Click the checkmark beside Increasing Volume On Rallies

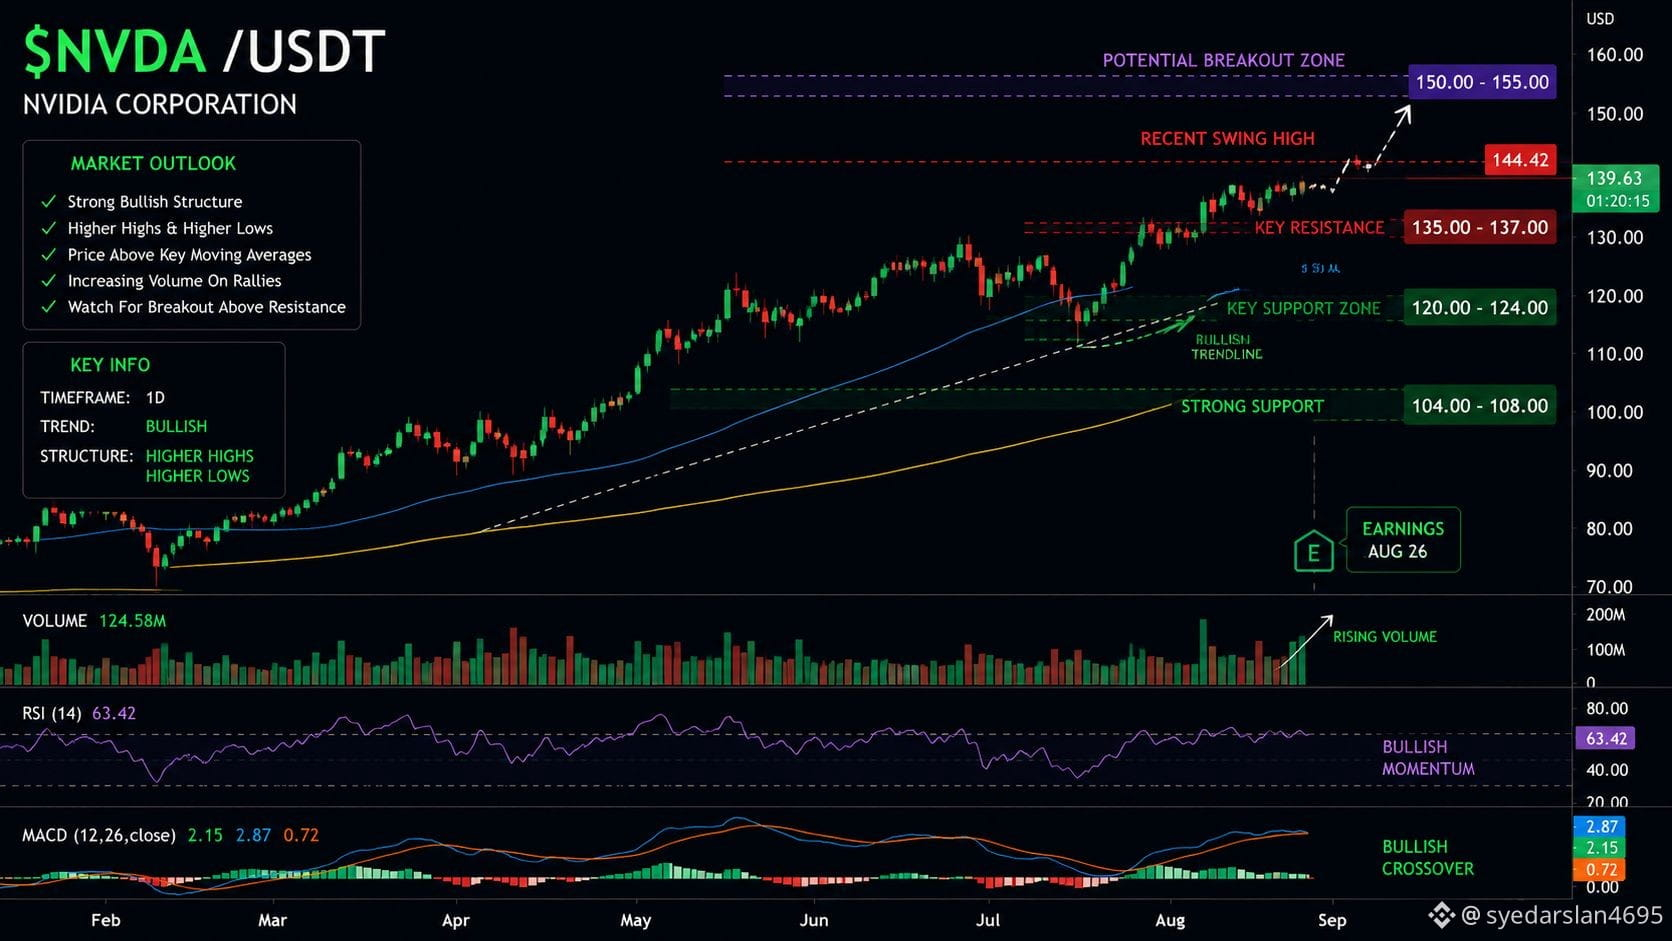(x=48, y=281)
